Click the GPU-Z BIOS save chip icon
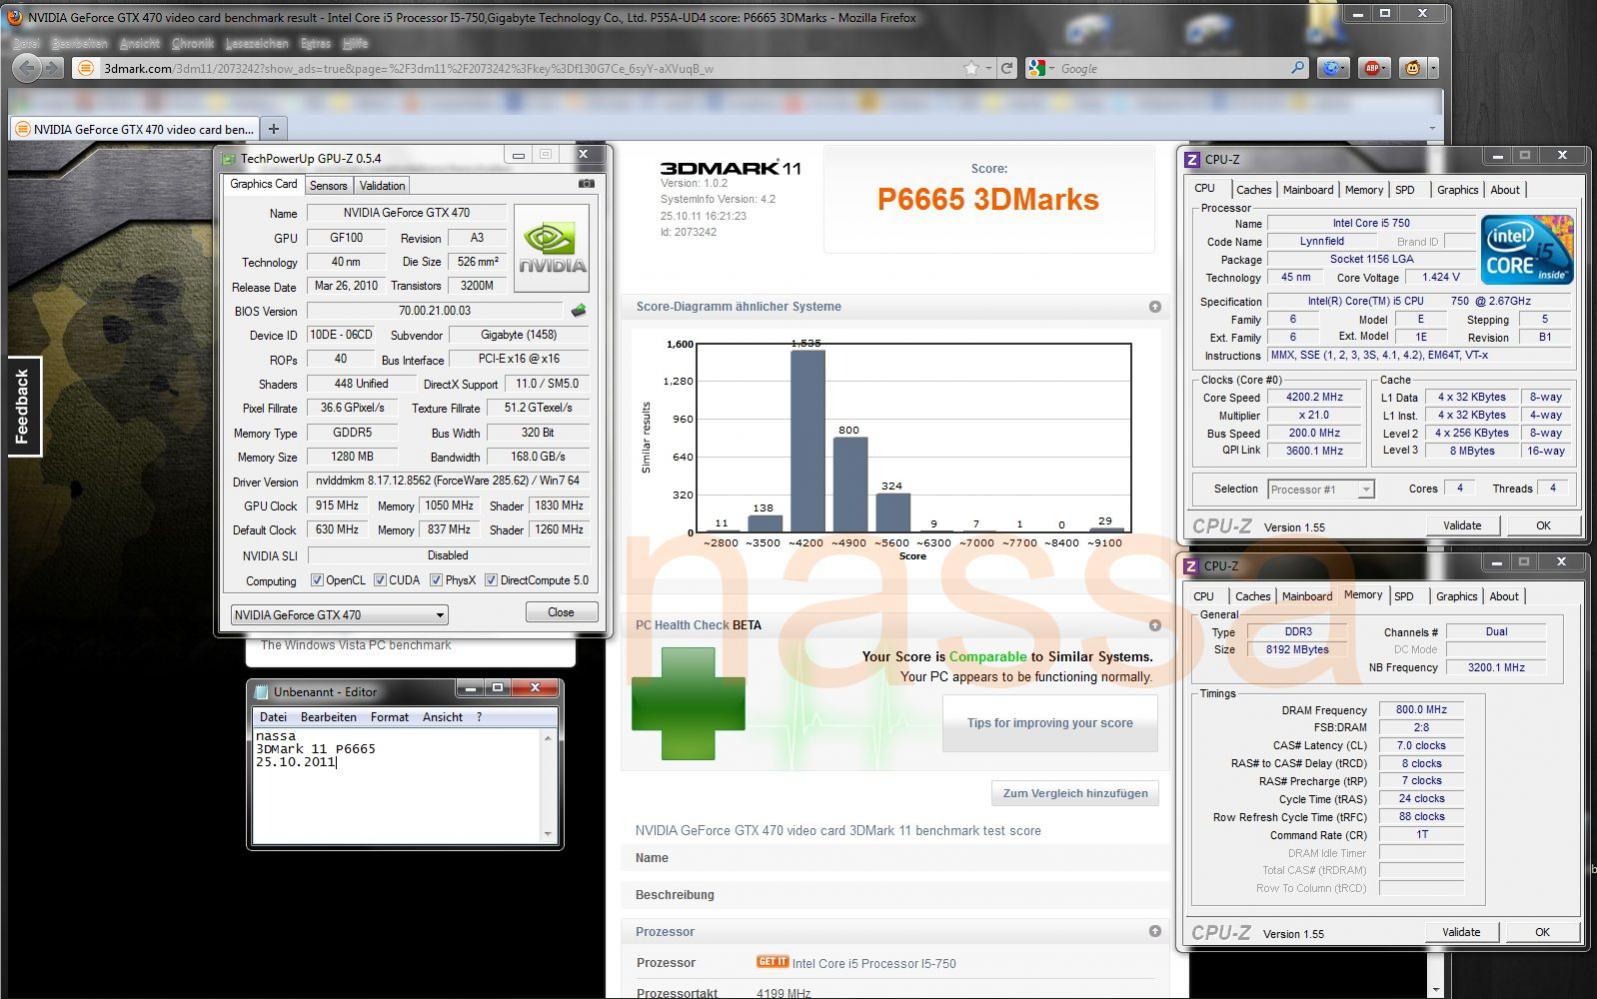The width and height of the screenshot is (1597, 999). pyautogui.click(x=578, y=311)
